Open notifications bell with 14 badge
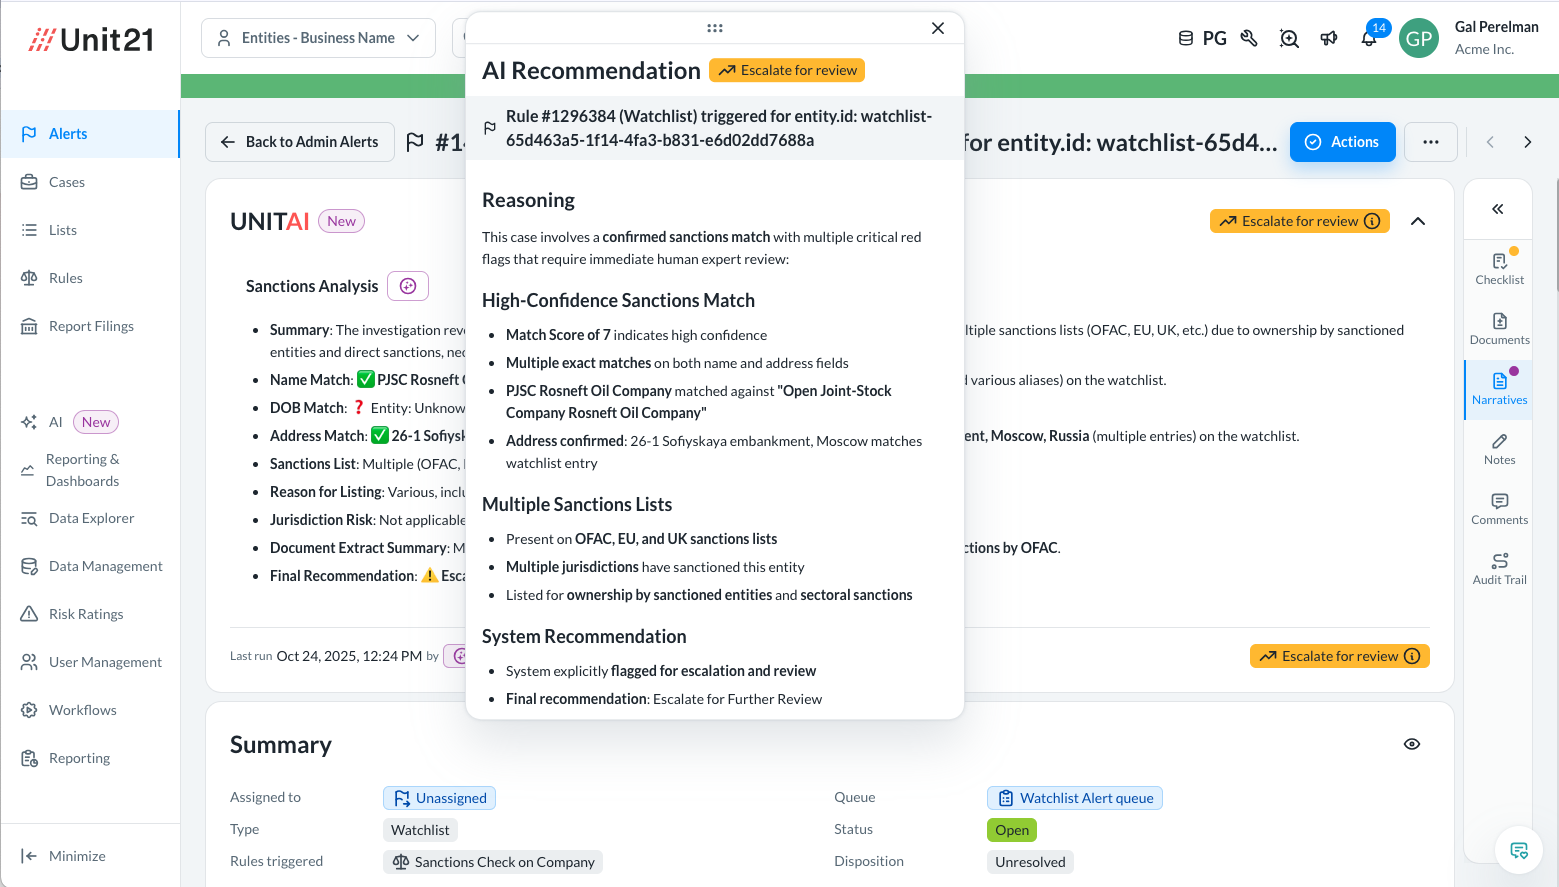This screenshot has height=887, width=1559. (x=1369, y=38)
